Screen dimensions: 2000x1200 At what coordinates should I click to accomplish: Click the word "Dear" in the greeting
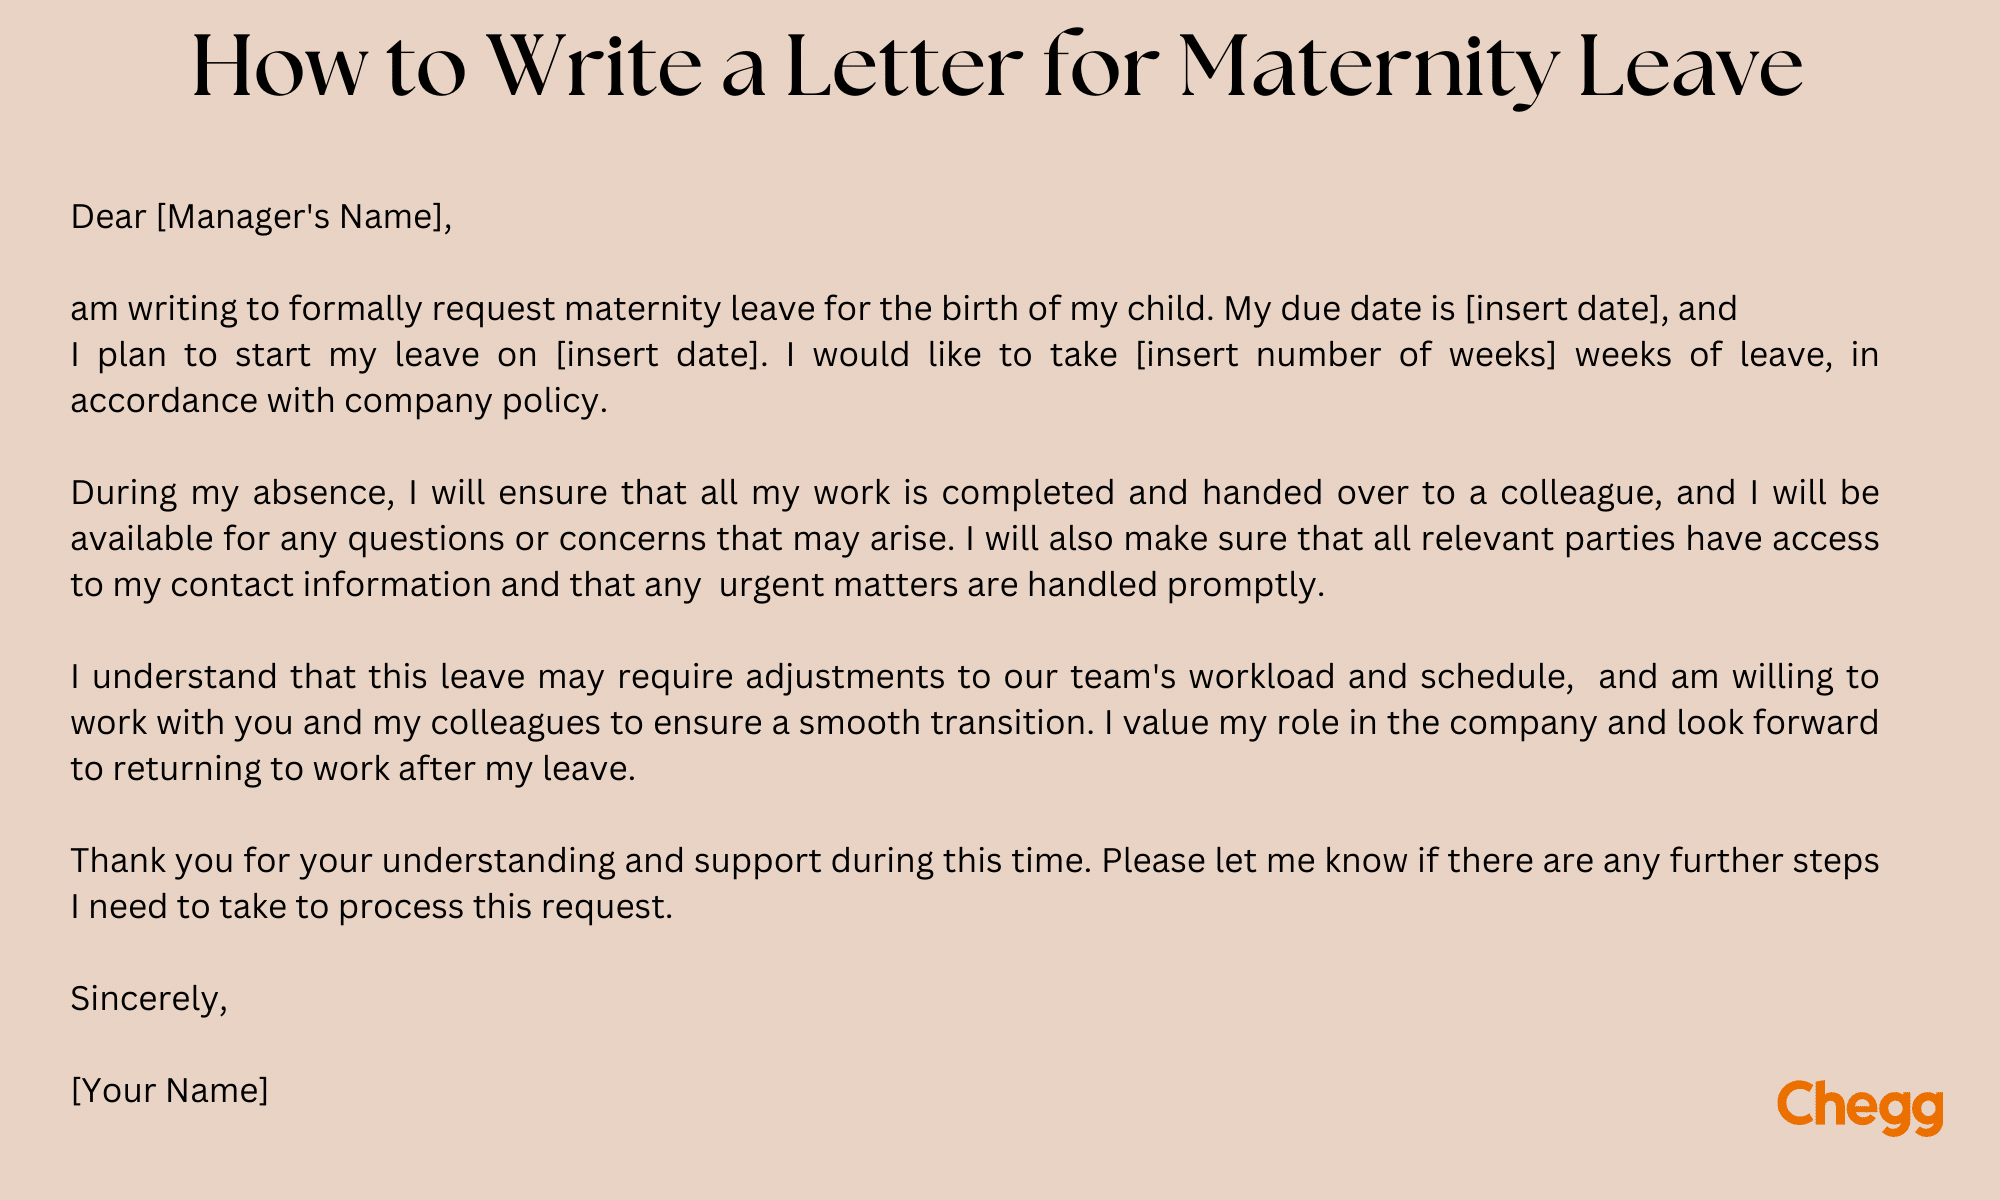point(108,217)
